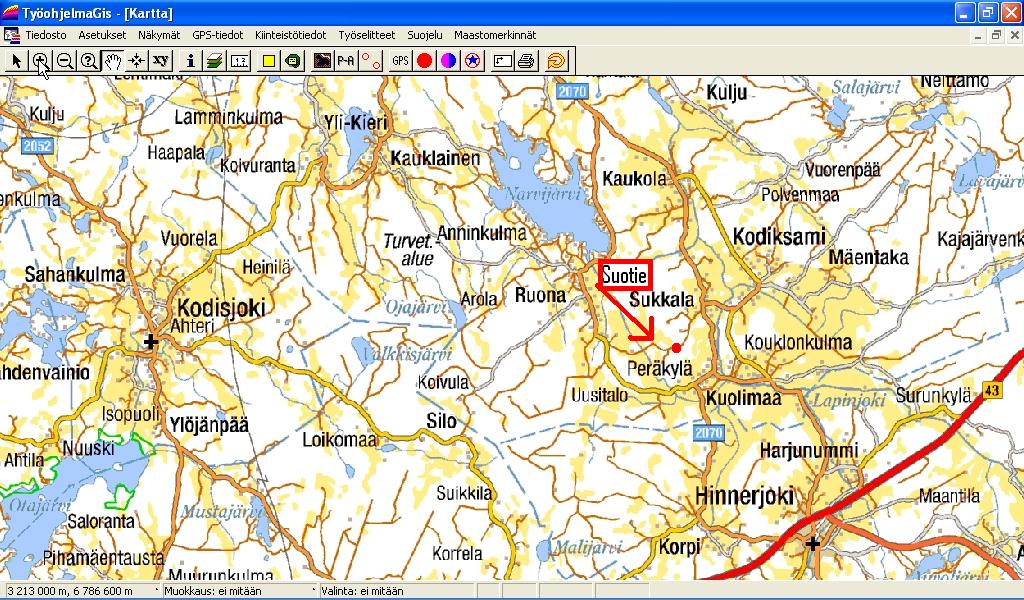
Task: Open the map layers stack icon
Action: click(215, 61)
